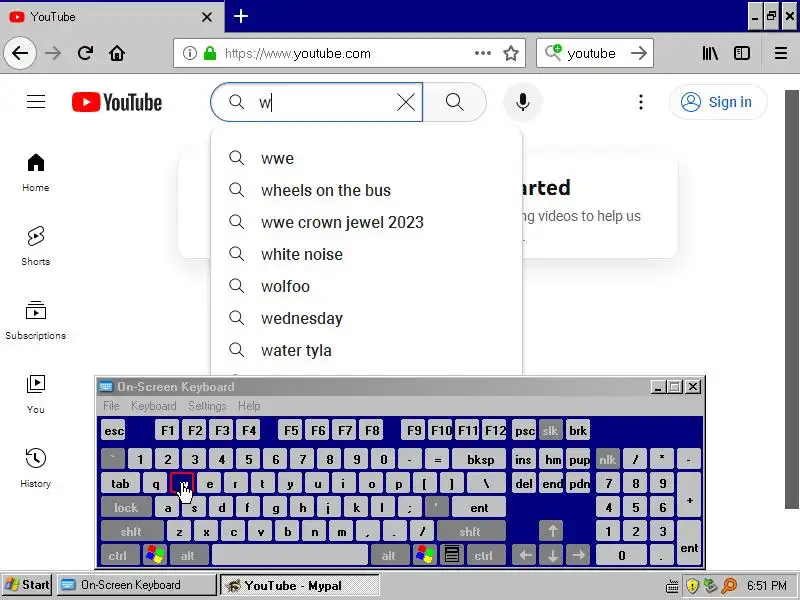Viewport: 800px width, 600px height.
Task: Select 'wwe crown jewel 2023' suggestion
Action: [x=366, y=222]
